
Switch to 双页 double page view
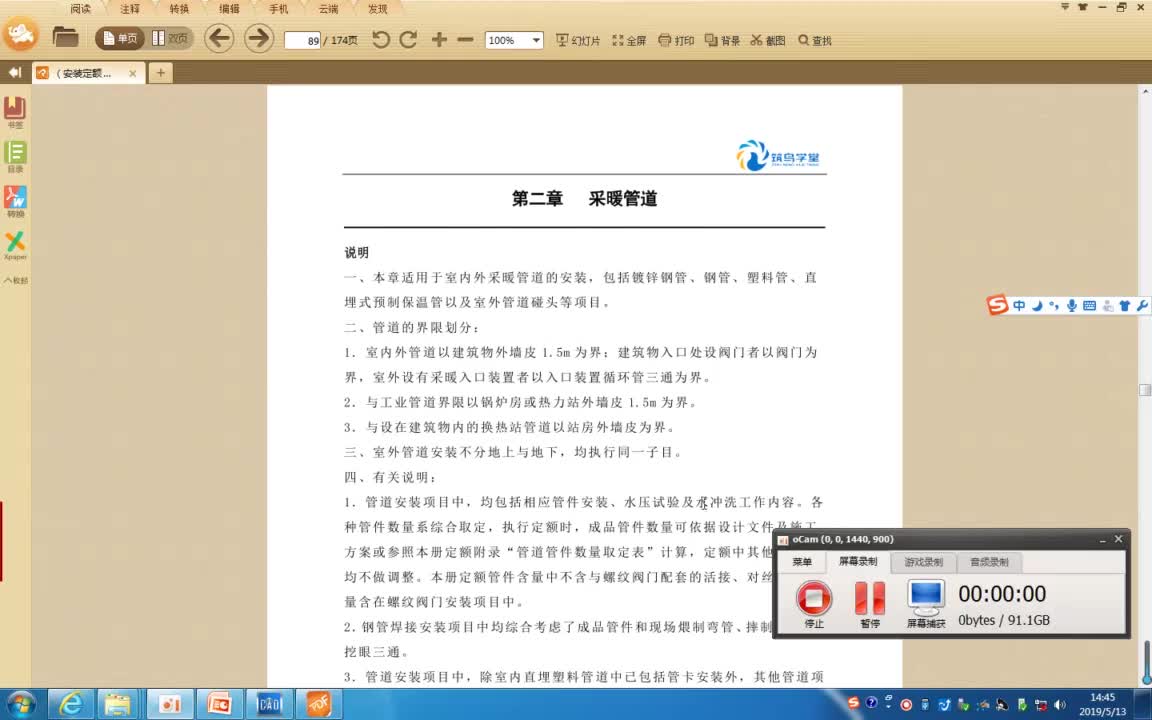point(170,38)
